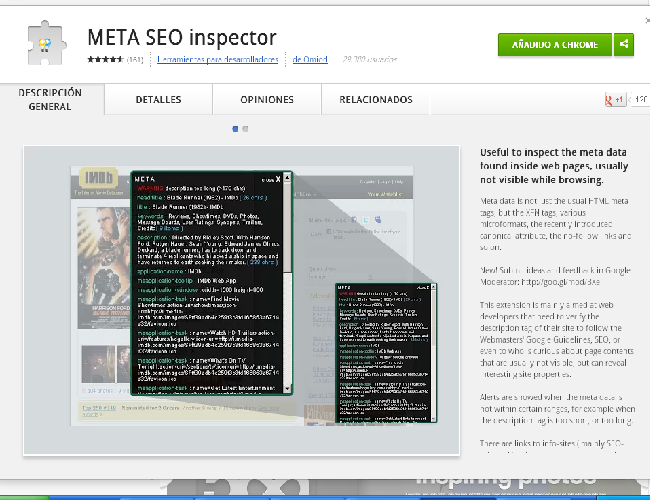Click the Google +1 button

(x=615, y=100)
